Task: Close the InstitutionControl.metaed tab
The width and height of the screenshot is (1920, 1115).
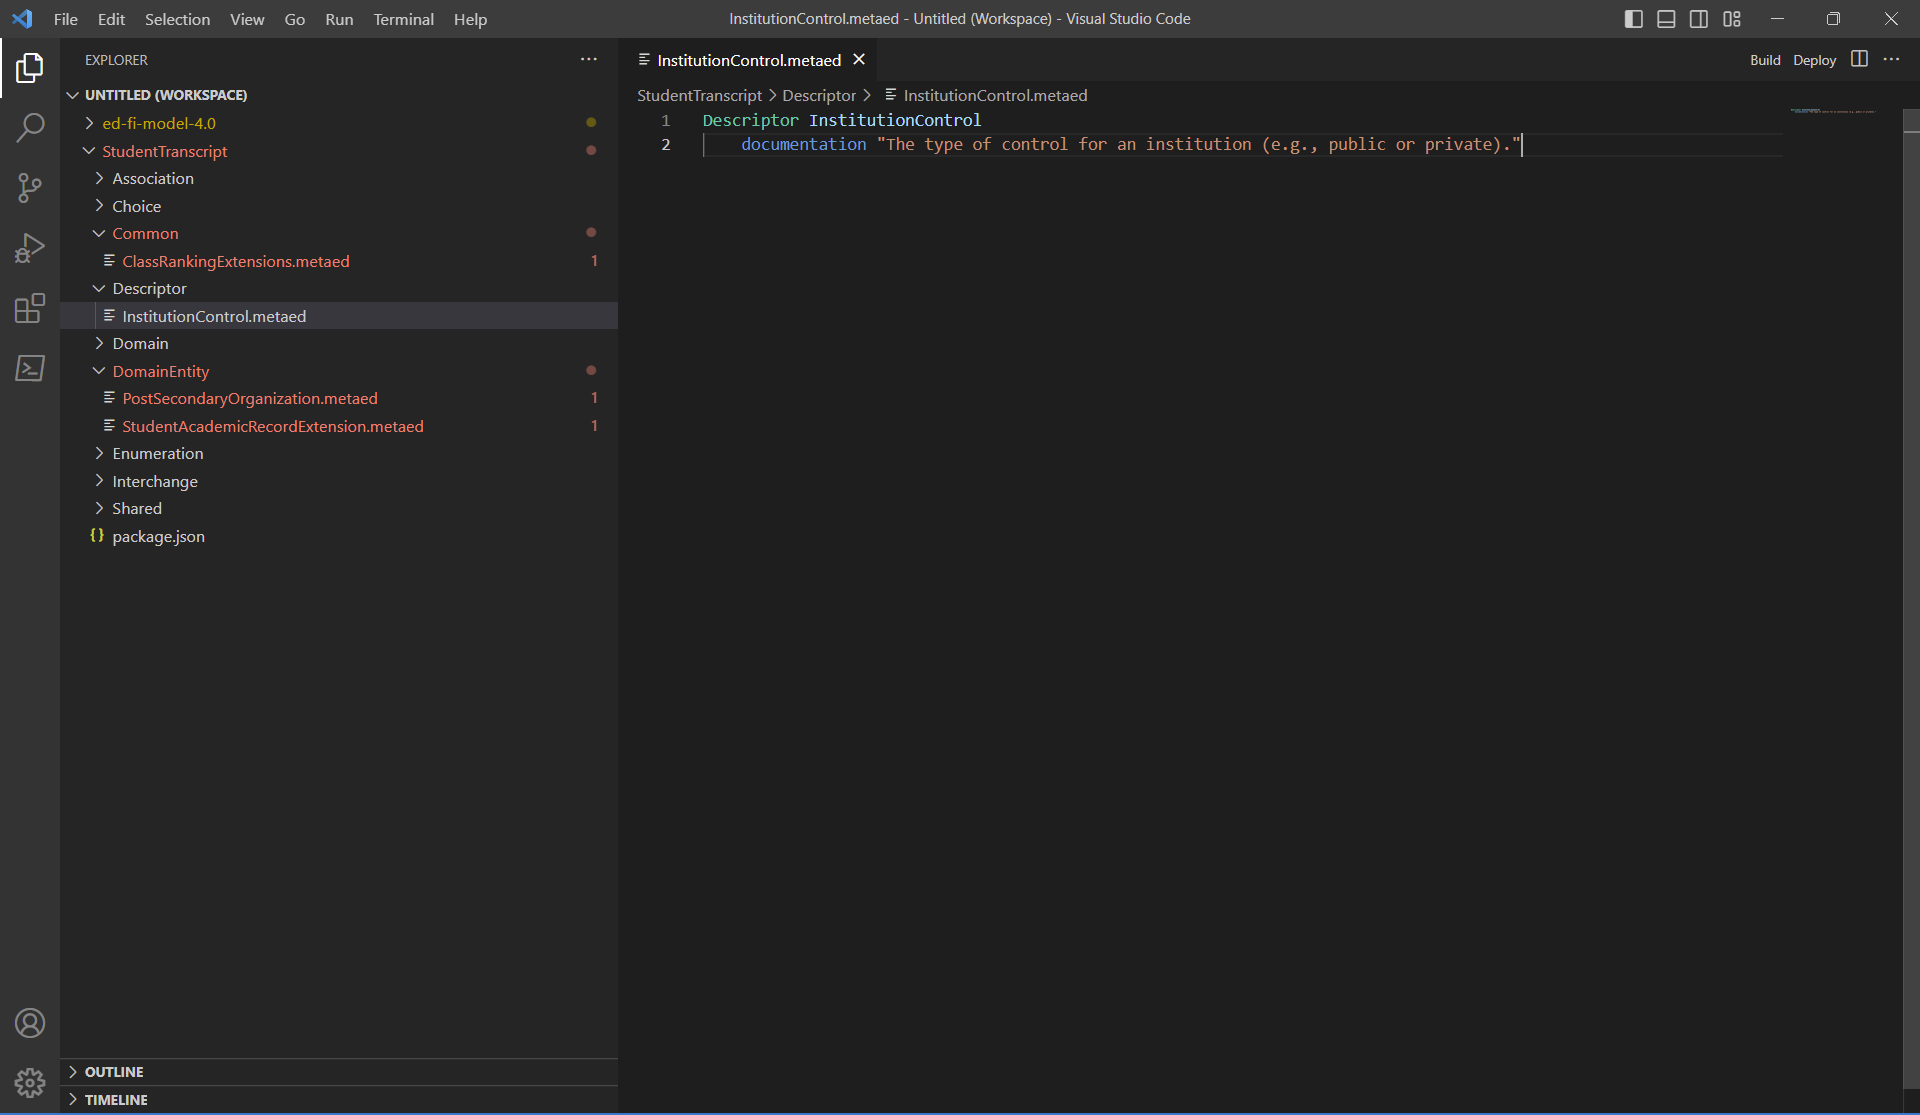Action: 859,60
